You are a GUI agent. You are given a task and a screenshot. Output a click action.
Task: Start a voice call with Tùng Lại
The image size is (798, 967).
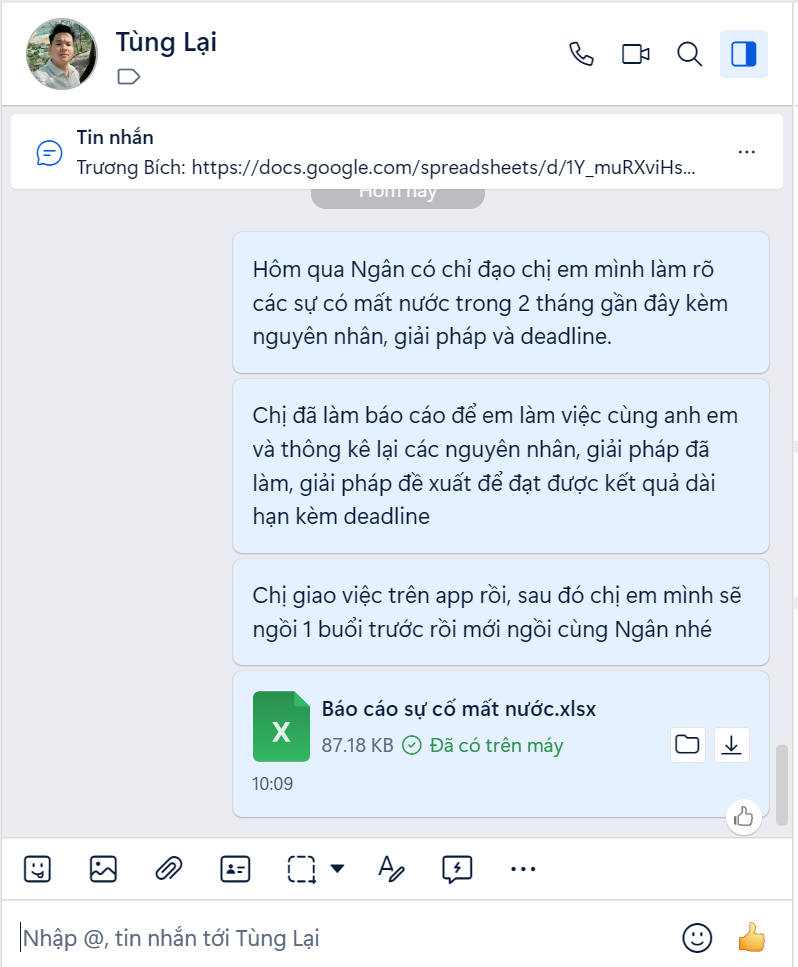(581, 54)
